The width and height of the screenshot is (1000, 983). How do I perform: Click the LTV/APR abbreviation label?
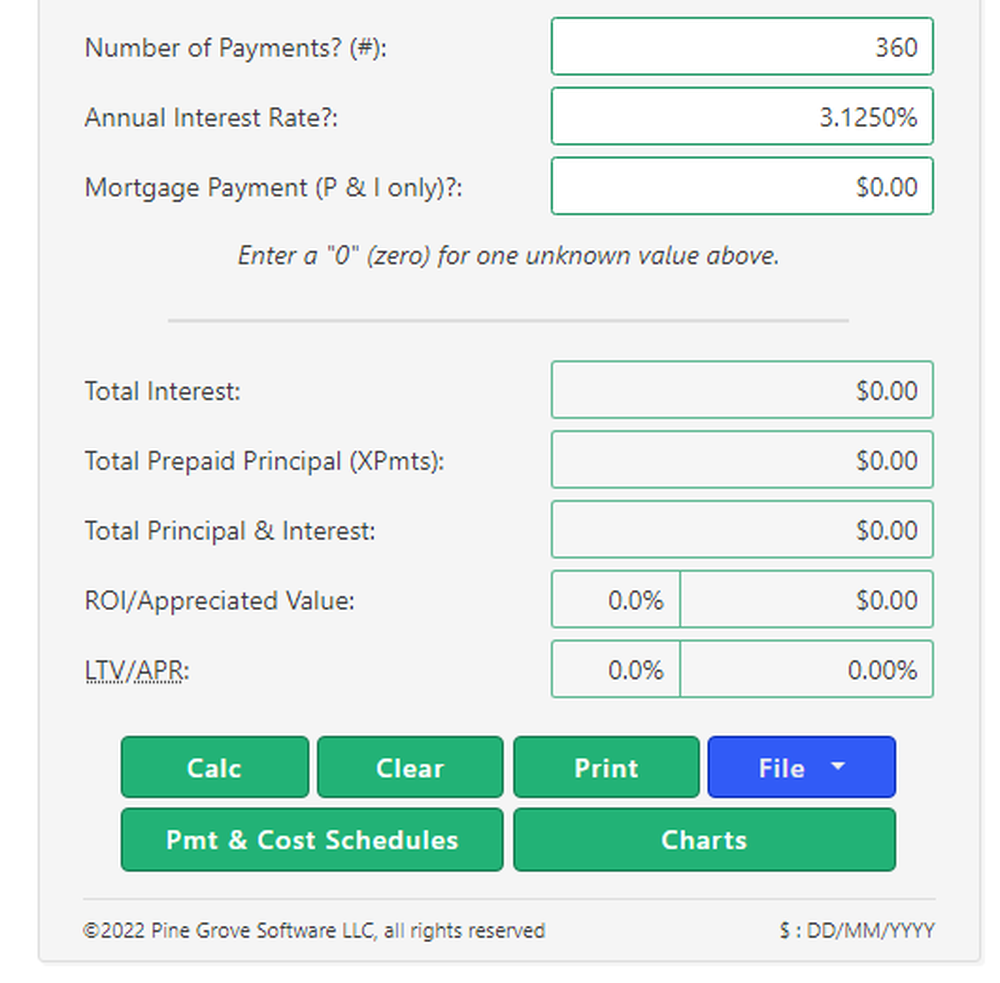point(136,671)
